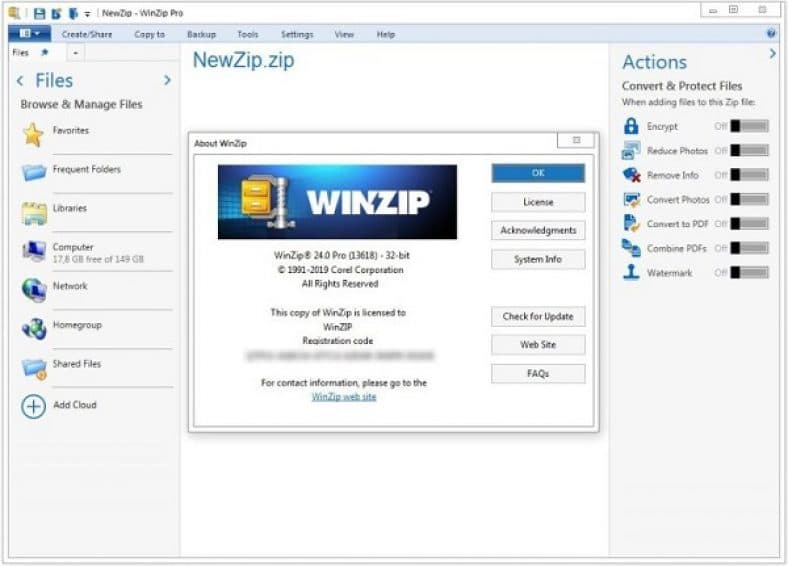Turn on the Combine PDFs switch
This screenshot has width=788, height=566.
click(749, 248)
